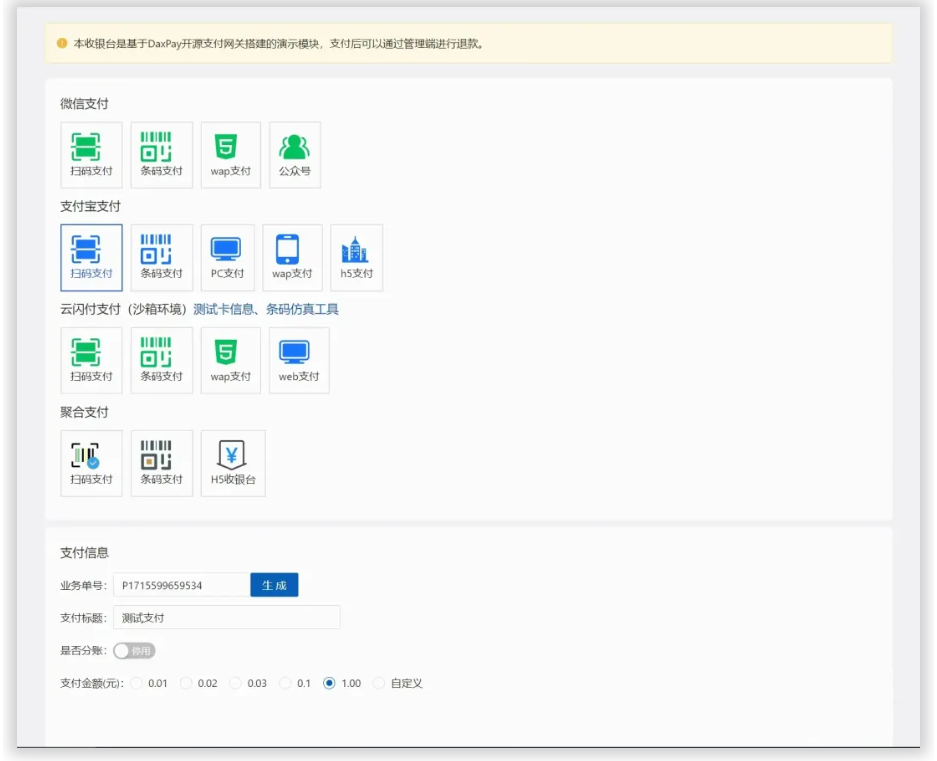Select the 自定义 custom amount option
This screenshot has height=761, width=937.
[379, 684]
